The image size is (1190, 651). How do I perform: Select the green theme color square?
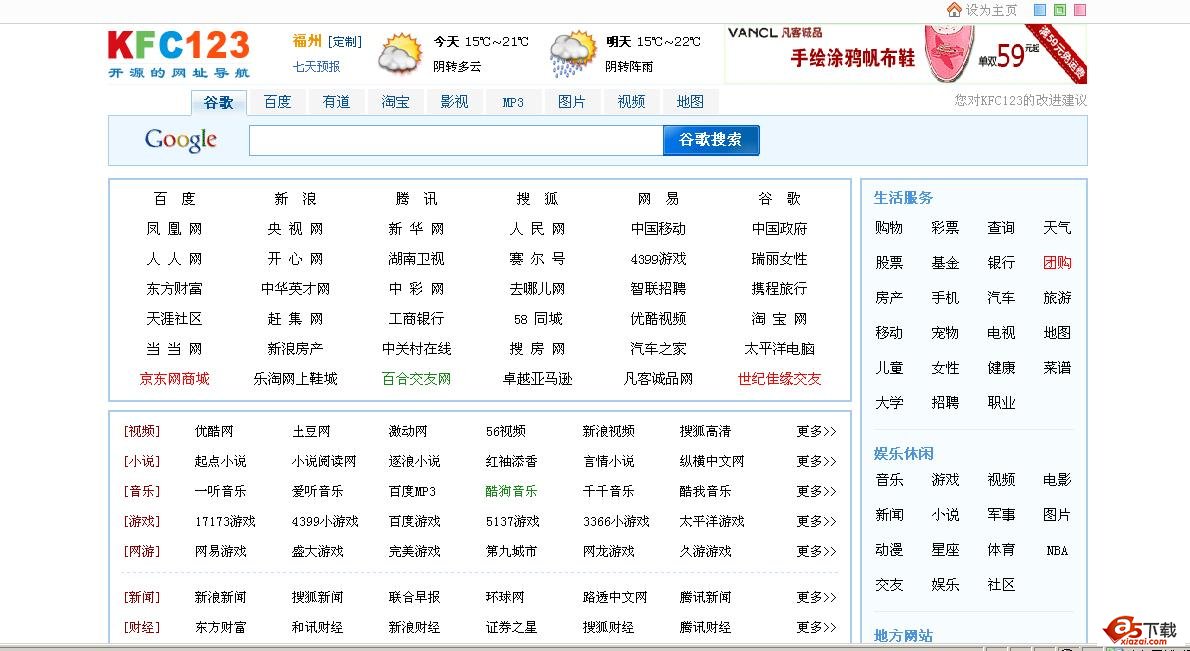1060,11
